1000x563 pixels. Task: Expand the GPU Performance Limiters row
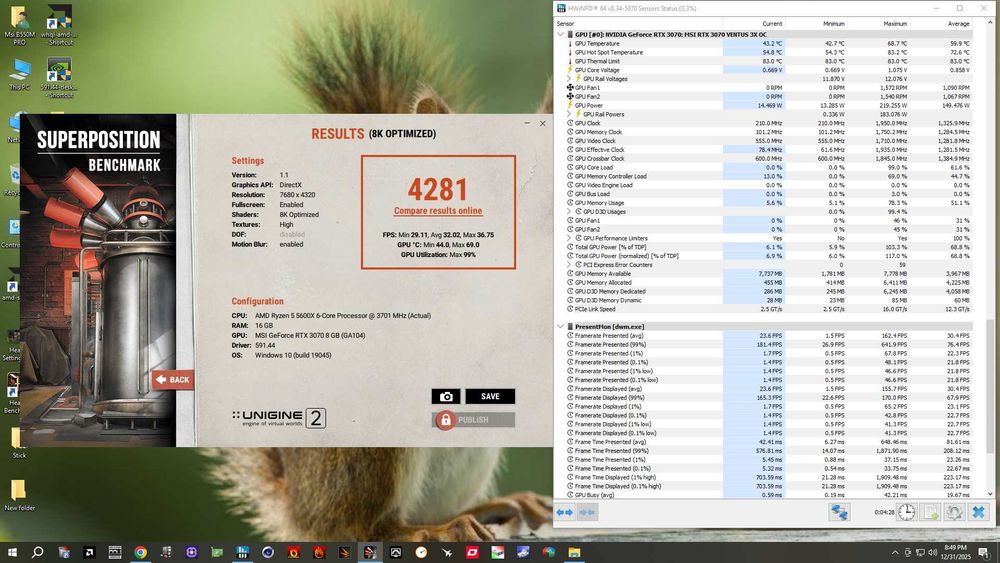tap(569, 238)
